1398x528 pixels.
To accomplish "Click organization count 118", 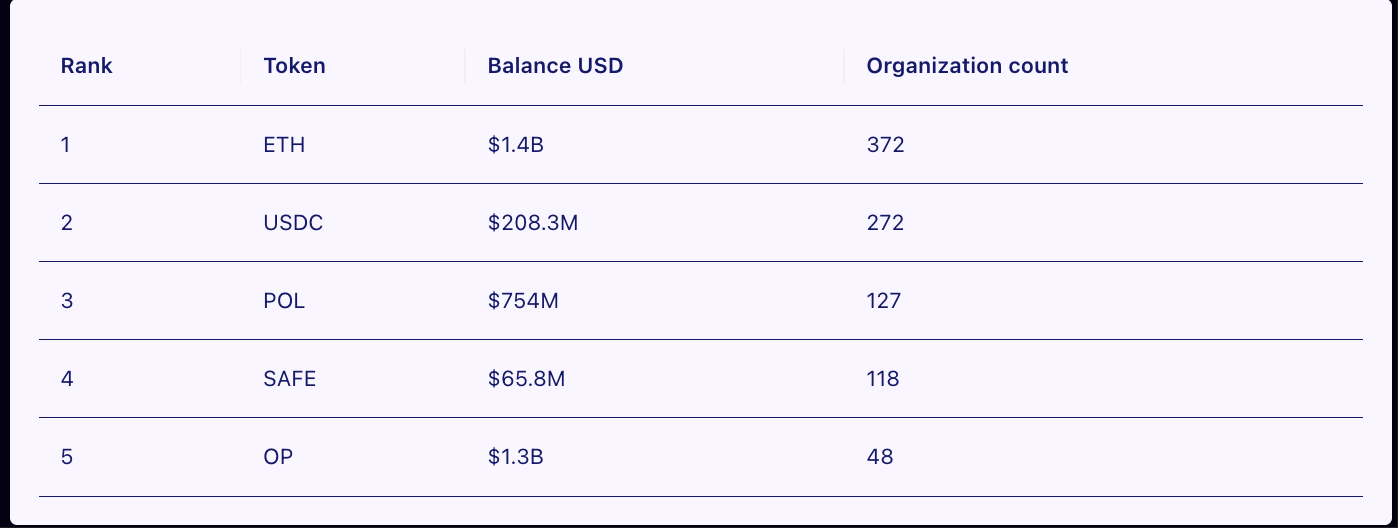I will coord(883,379).
